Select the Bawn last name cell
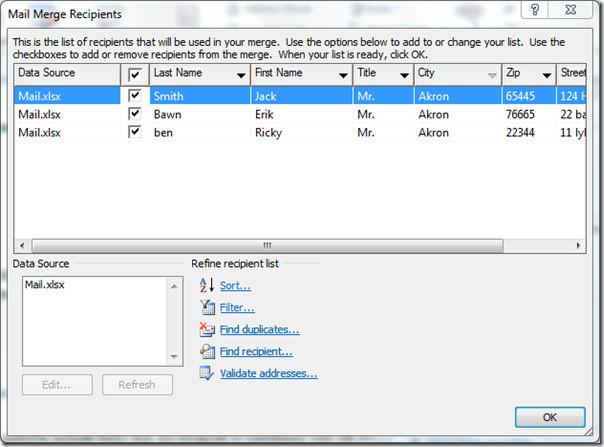 coord(200,114)
